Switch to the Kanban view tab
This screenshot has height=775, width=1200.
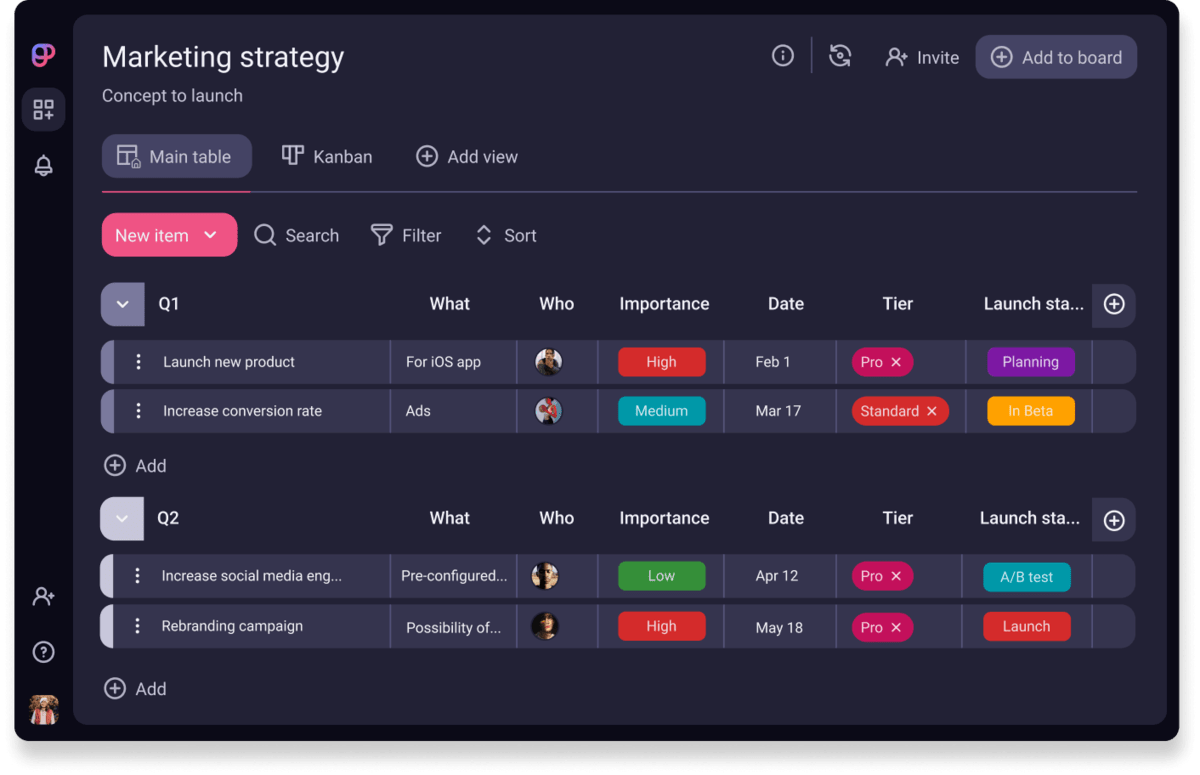(x=327, y=156)
